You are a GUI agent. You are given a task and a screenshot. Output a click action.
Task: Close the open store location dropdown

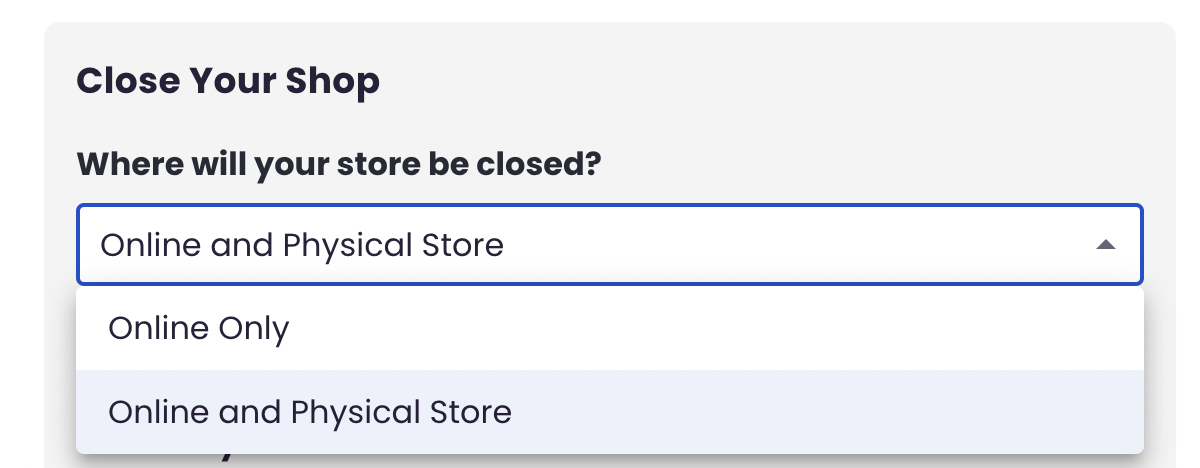(1105, 245)
